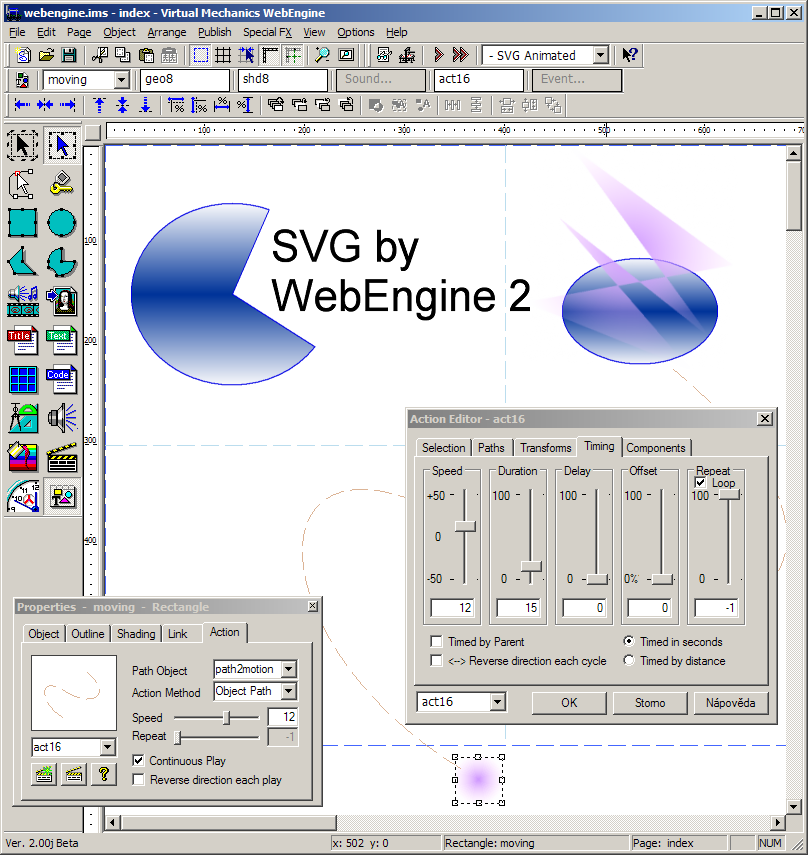
Task: Select the loudspeaker sound tool
Action: click(x=62, y=419)
